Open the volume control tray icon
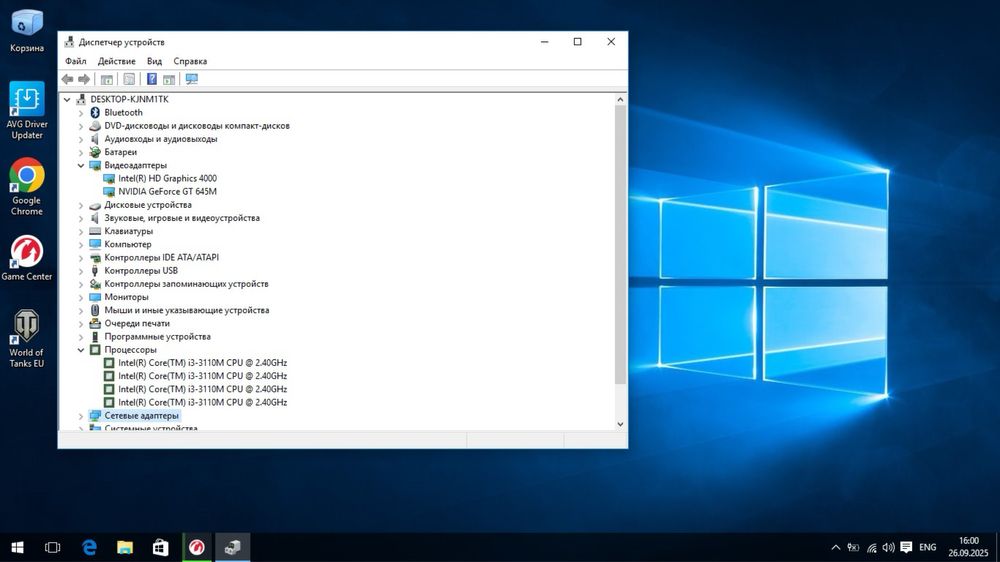 coord(888,547)
